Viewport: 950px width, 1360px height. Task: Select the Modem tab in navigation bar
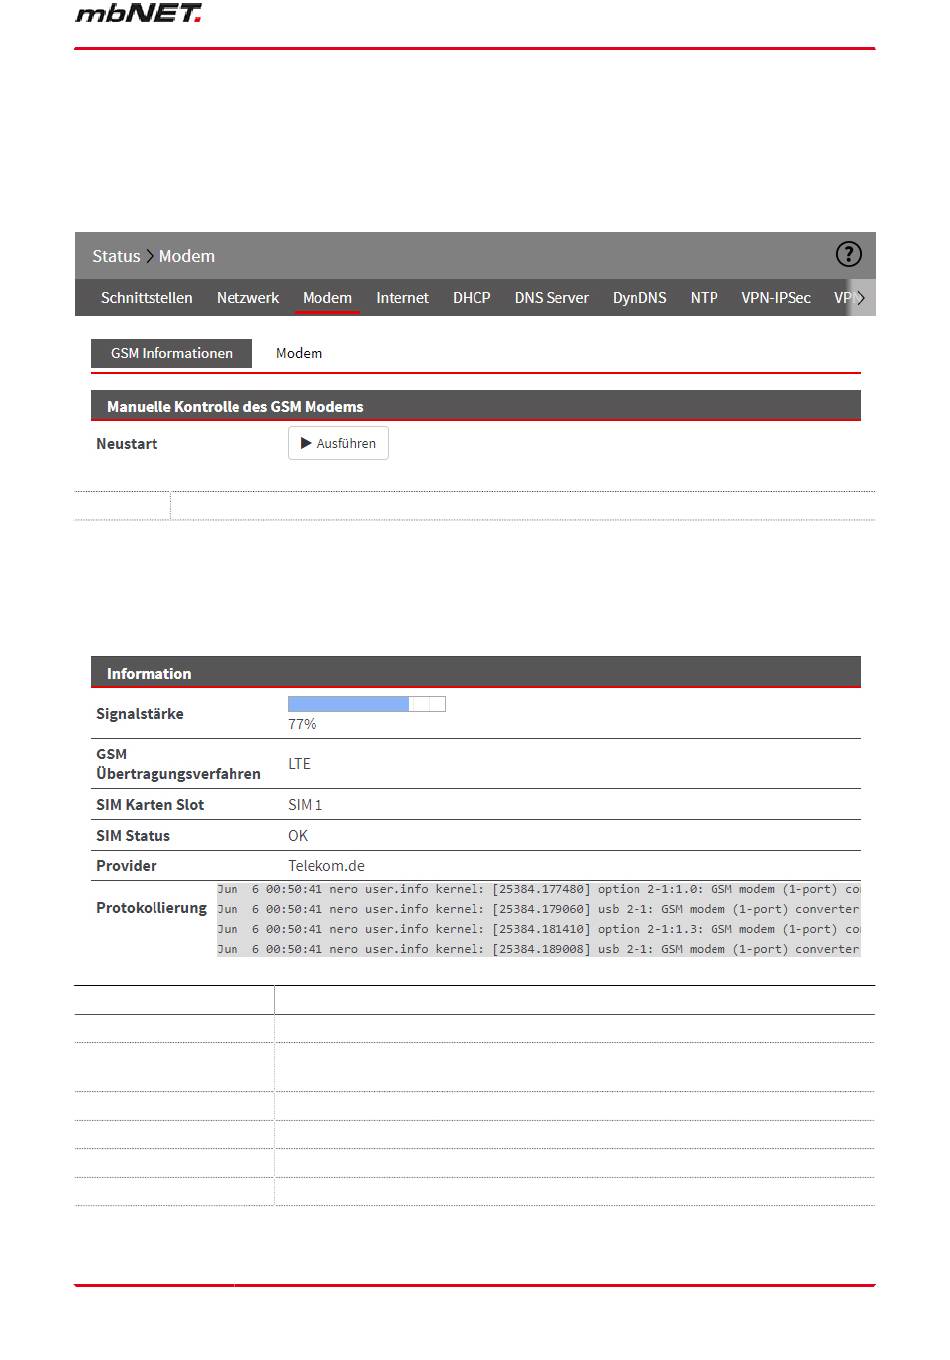(x=327, y=298)
